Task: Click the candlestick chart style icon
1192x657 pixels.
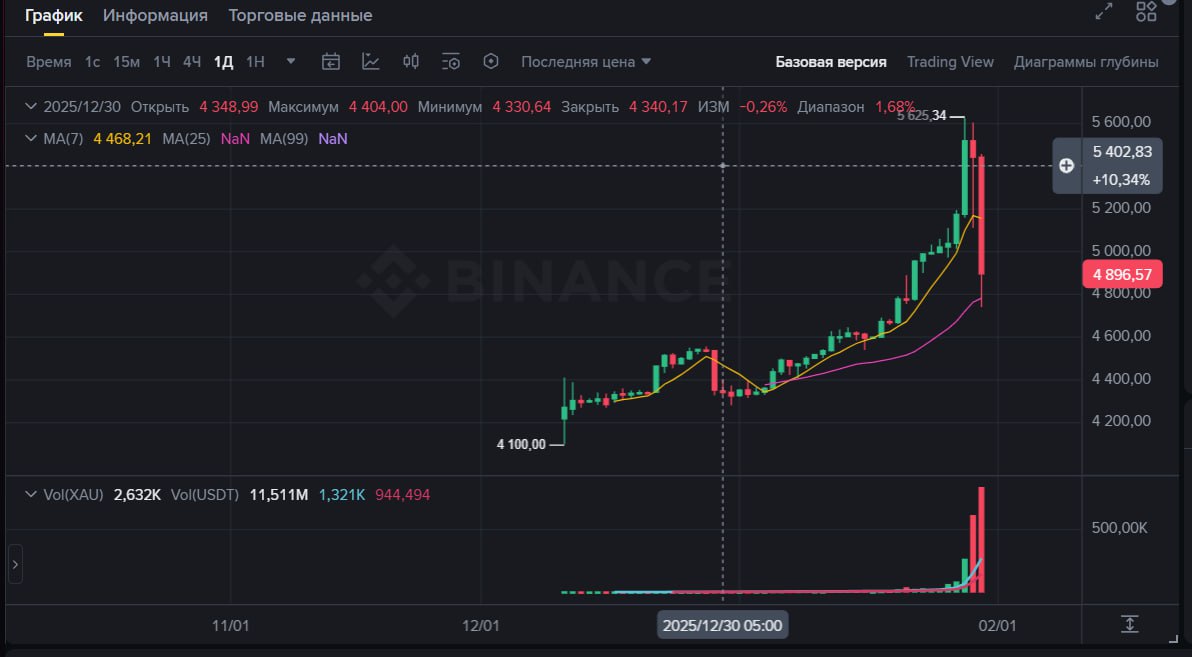Action: pyautogui.click(x=411, y=62)
